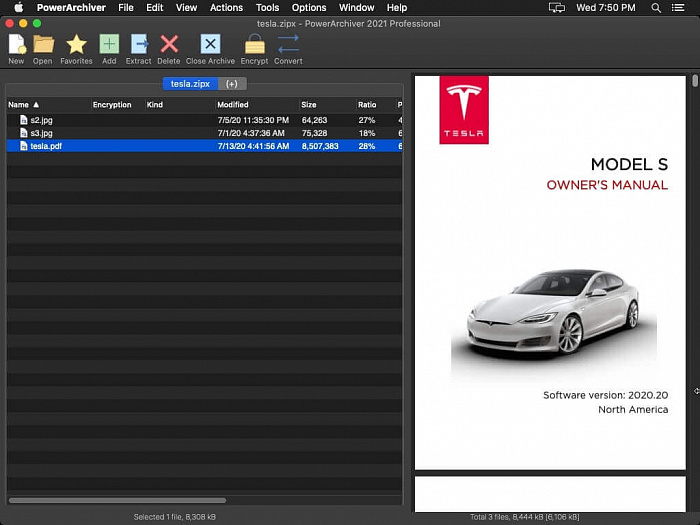Click the s2.jpg file icon
Viewport: 700px width, 525px height.
(24, 120)
